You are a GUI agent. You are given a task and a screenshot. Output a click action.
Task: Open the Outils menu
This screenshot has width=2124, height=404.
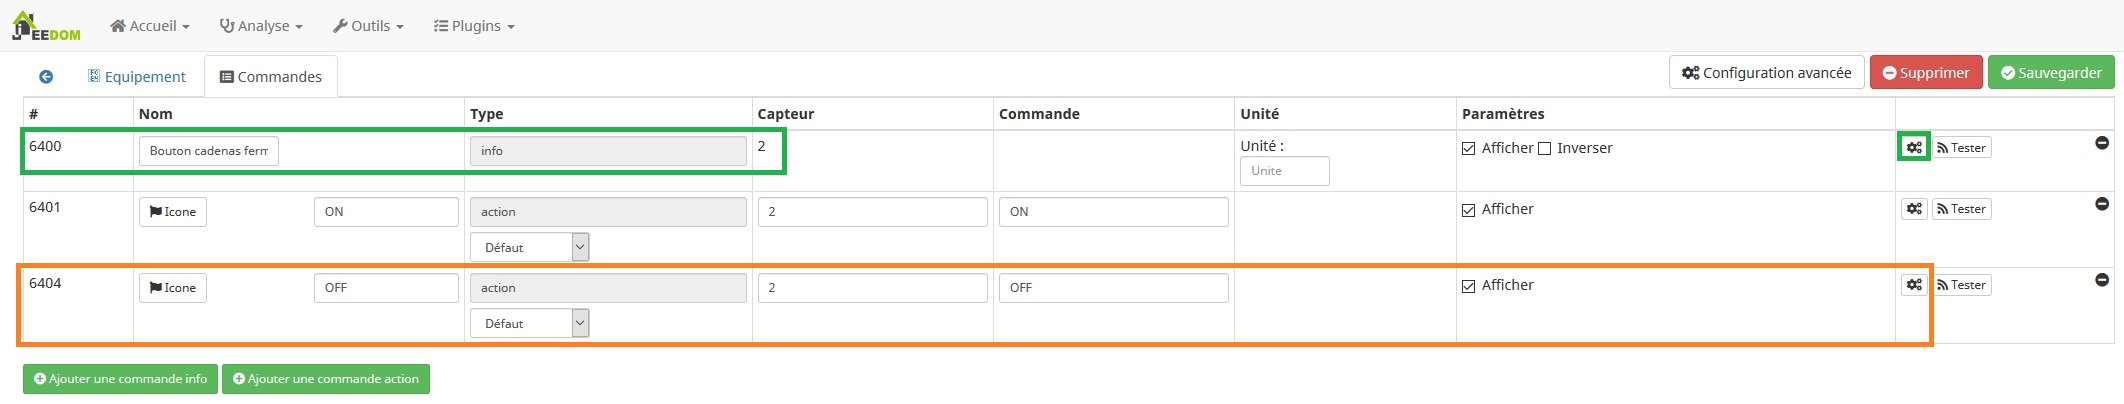click(x=368, y=26)
